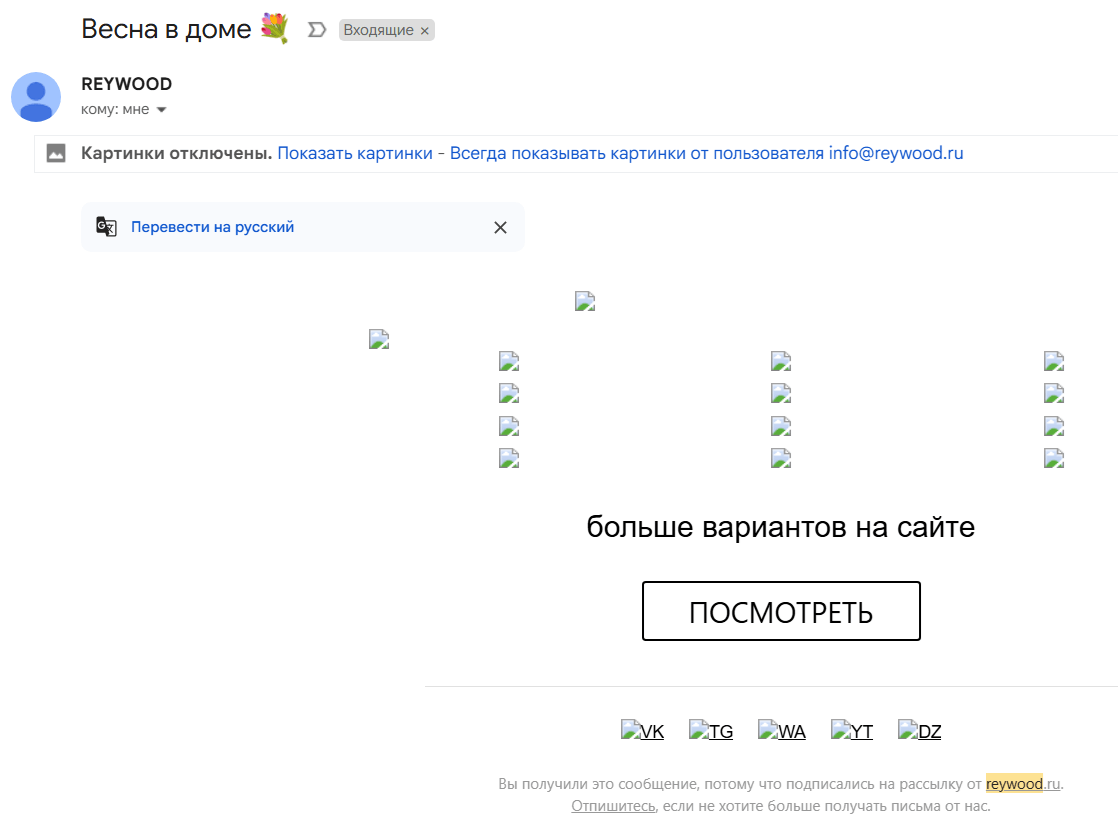Click the broken image above the email body
Image resolution: width=1118 pixels, height=830 pixels.
click(585, 302)
